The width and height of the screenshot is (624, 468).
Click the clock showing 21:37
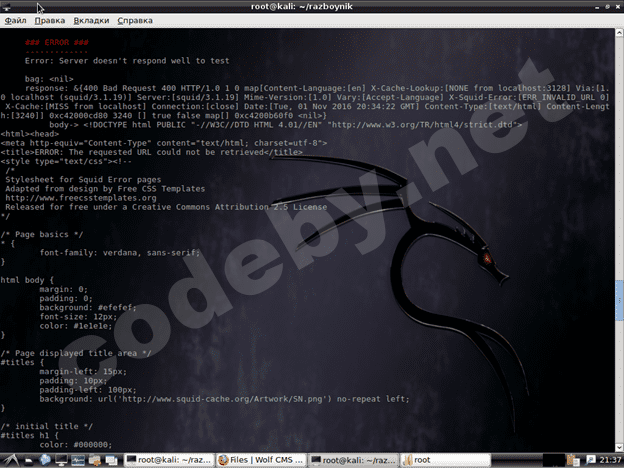[x=611, y=460]
